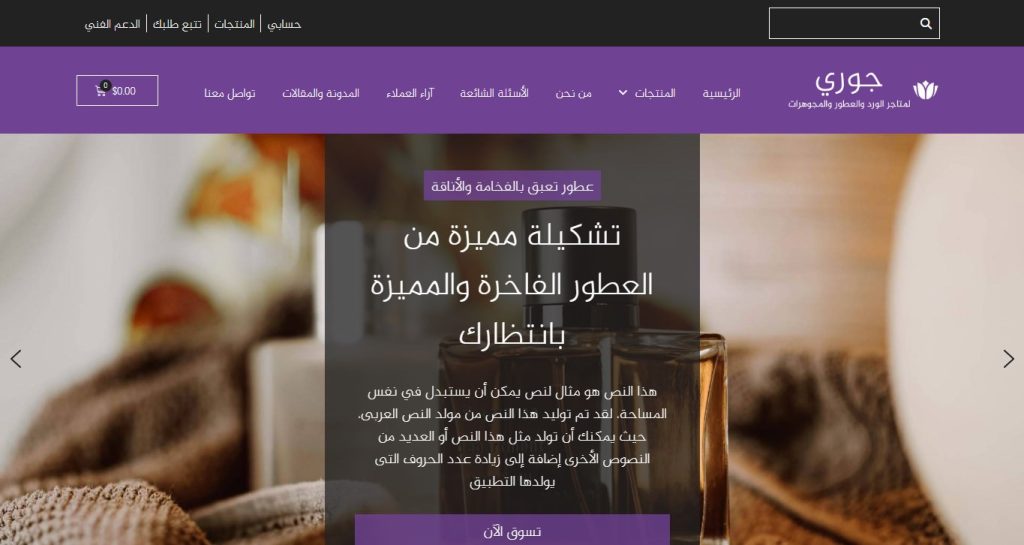Go to previous slide arrow
1024x545 pixels.
pos(16,358)
